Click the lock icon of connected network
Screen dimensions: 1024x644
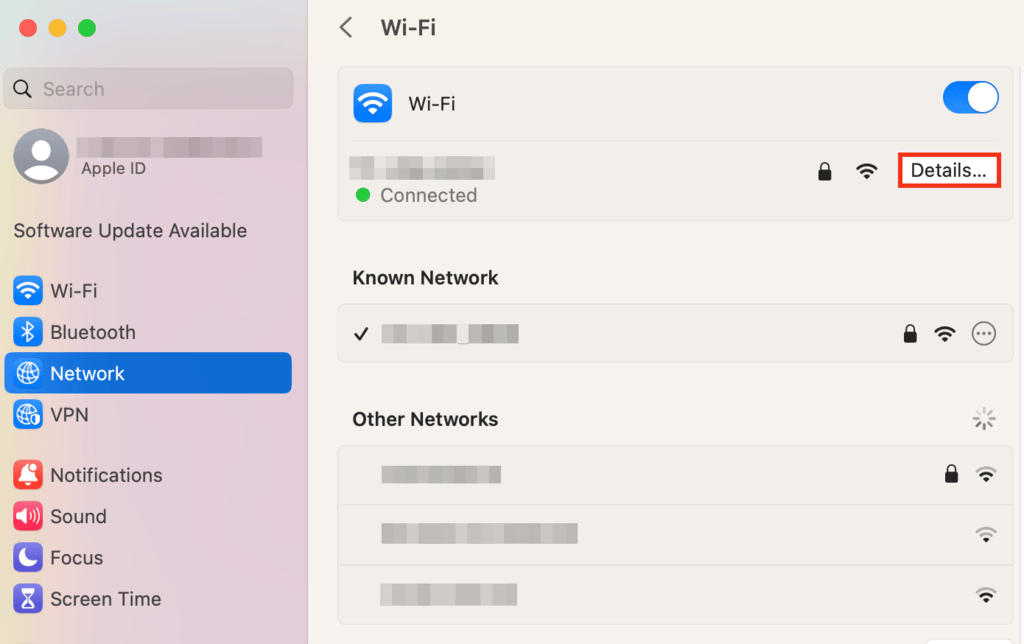824,172
